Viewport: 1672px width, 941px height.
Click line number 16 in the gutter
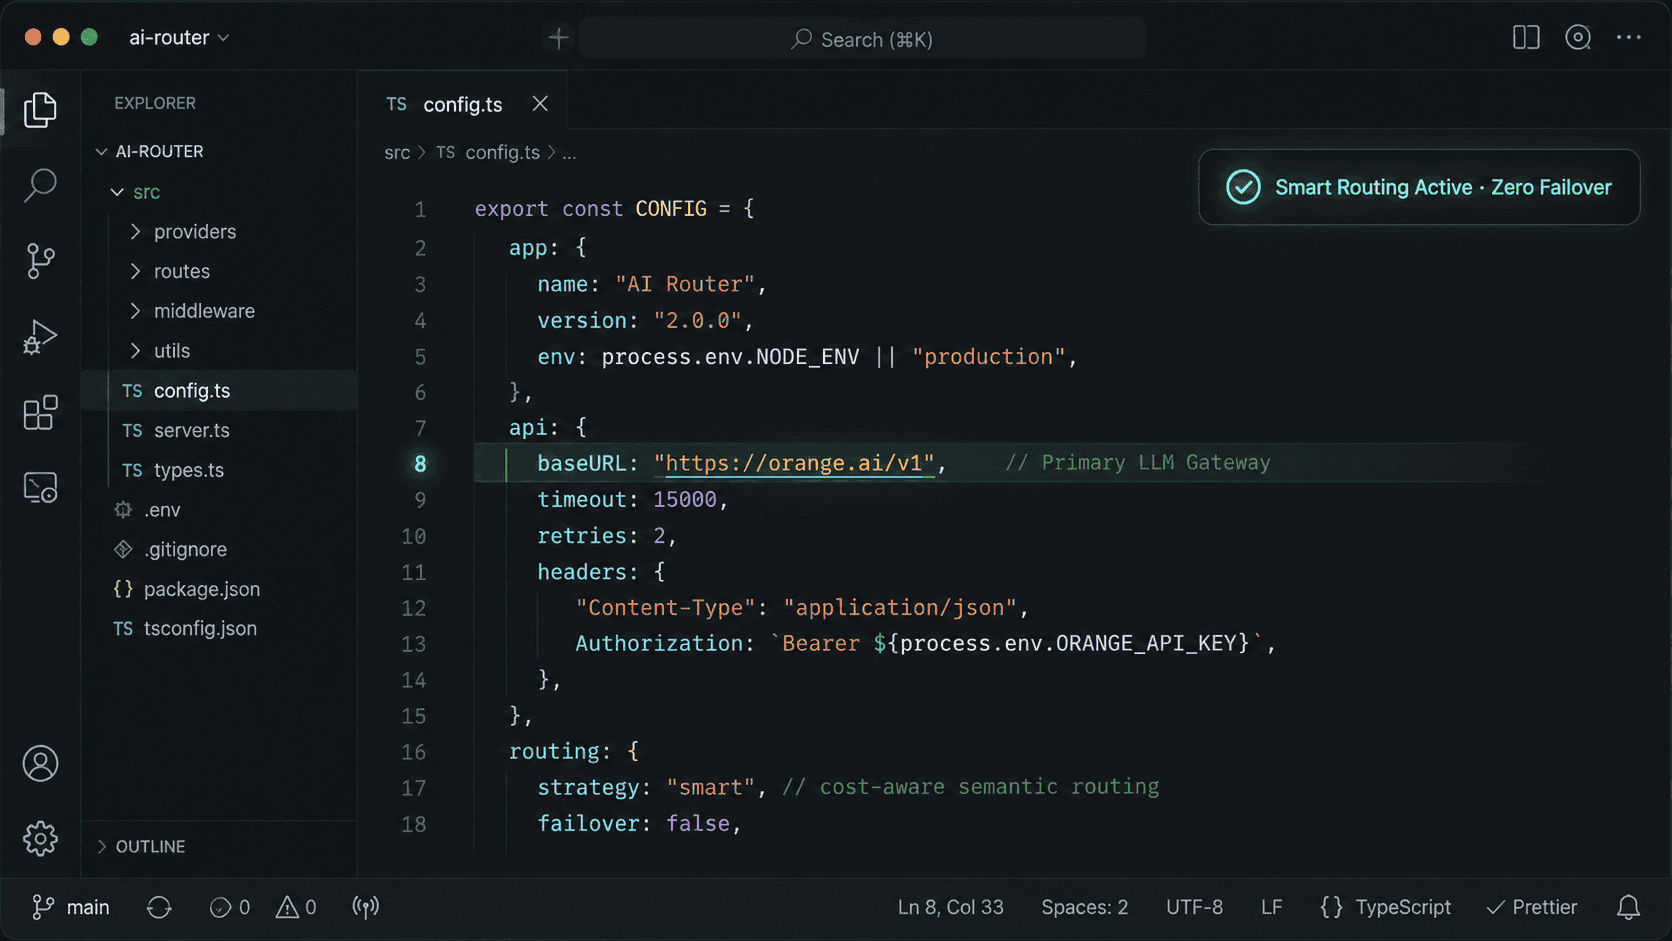(413, 752)
